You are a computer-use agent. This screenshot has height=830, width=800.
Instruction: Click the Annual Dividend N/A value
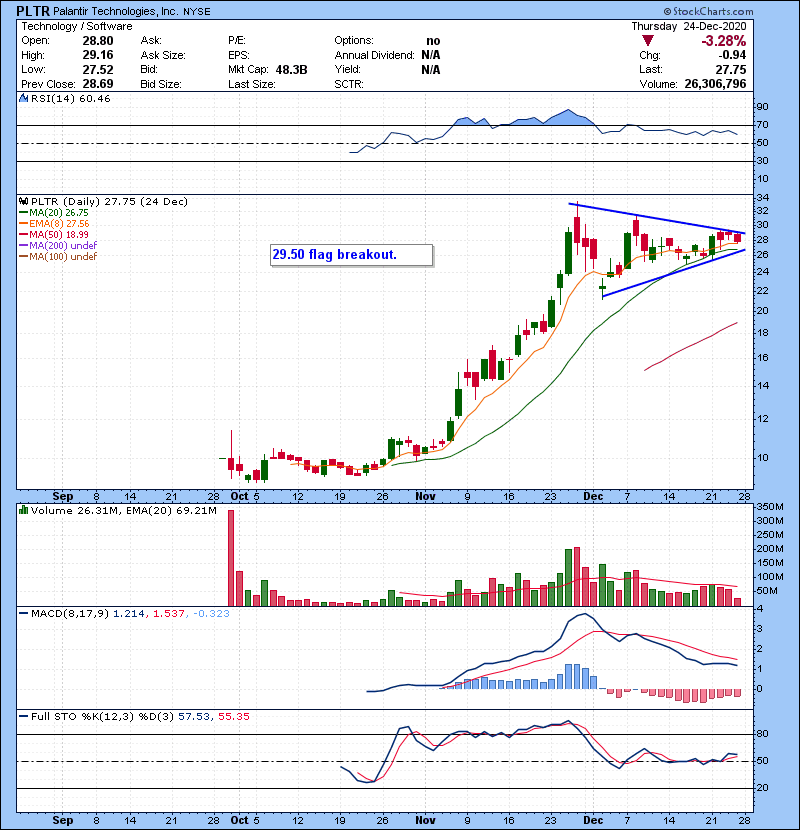click(431, 55)
